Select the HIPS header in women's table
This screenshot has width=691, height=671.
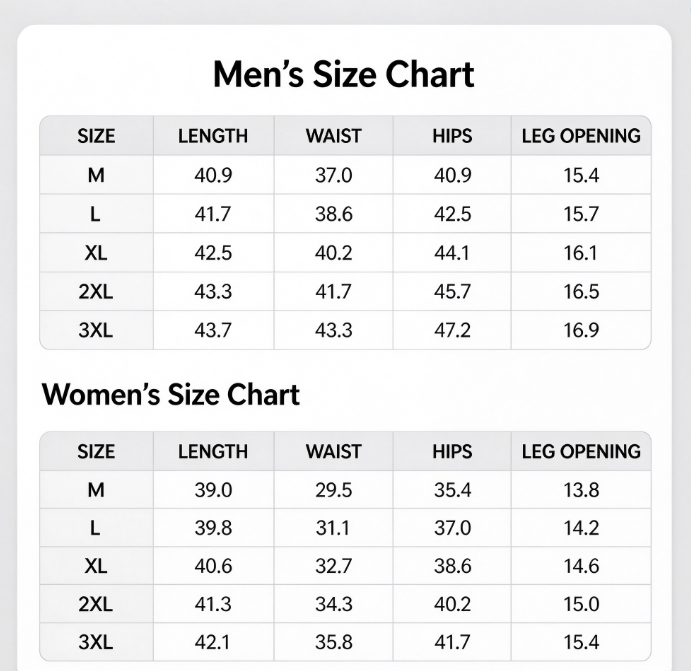pyautogui.click(x=452, y=451)
